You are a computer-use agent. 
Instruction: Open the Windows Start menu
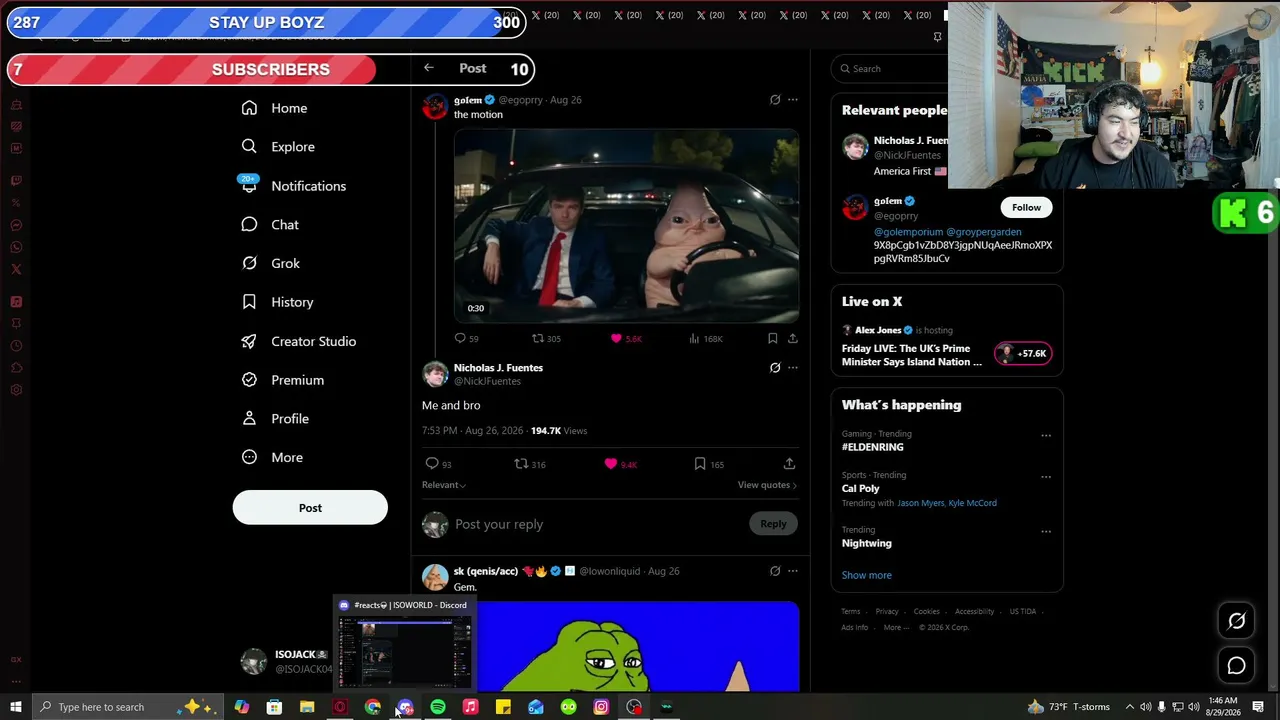[16, 707]
